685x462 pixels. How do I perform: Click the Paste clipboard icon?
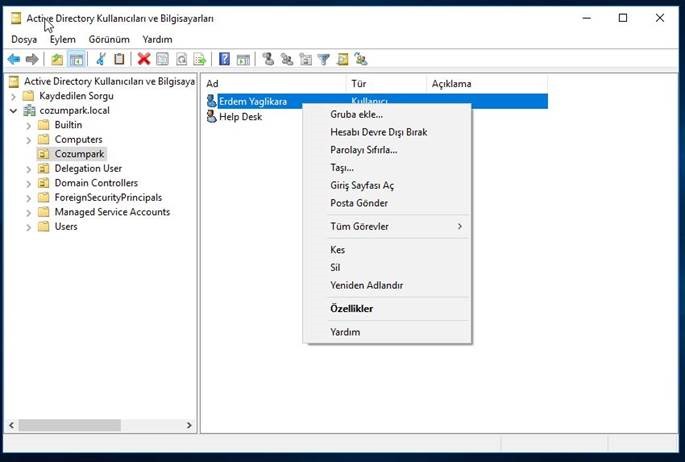[119, 59]
